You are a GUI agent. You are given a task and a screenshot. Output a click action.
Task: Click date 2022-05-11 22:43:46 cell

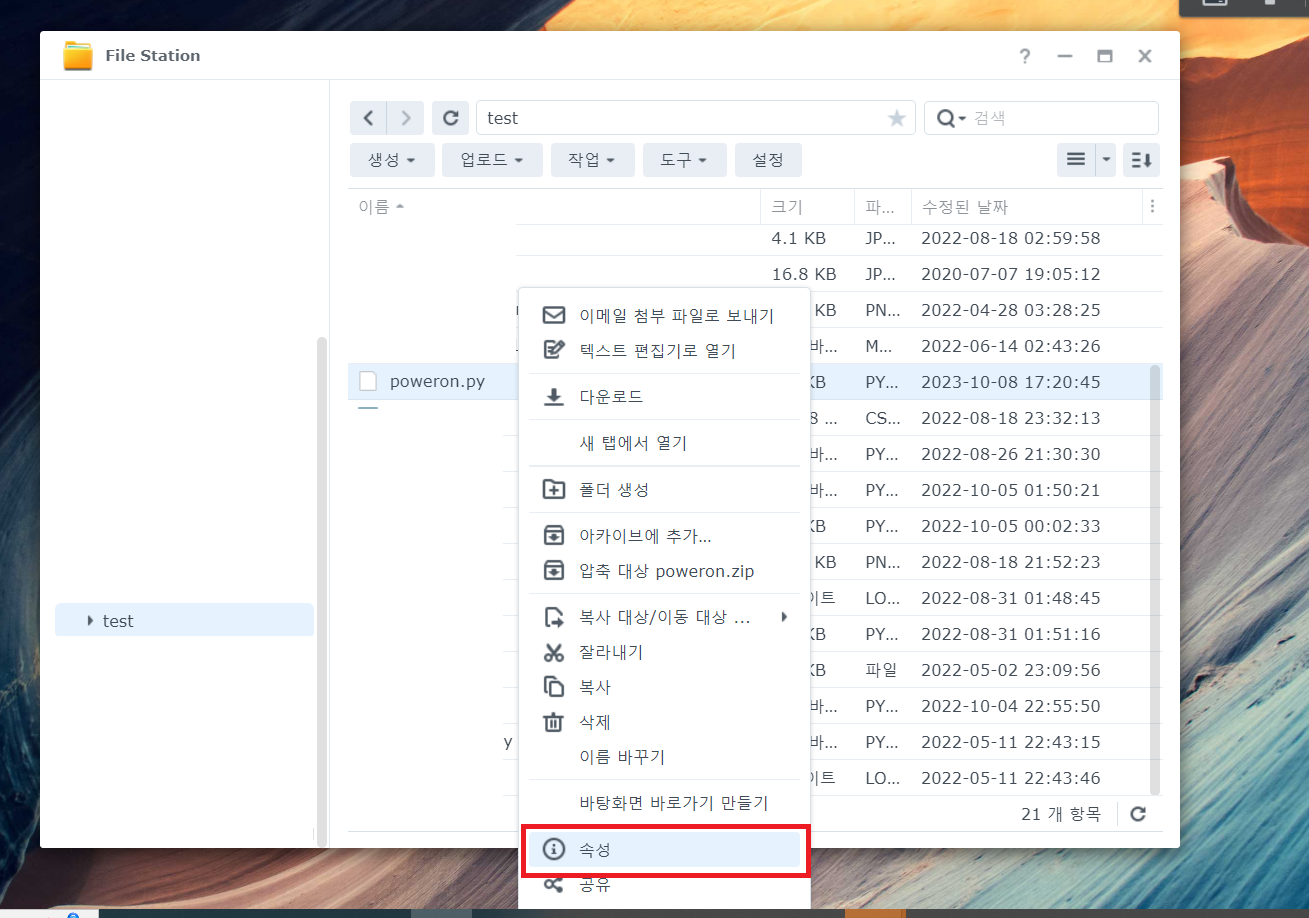pos(1010,778)
